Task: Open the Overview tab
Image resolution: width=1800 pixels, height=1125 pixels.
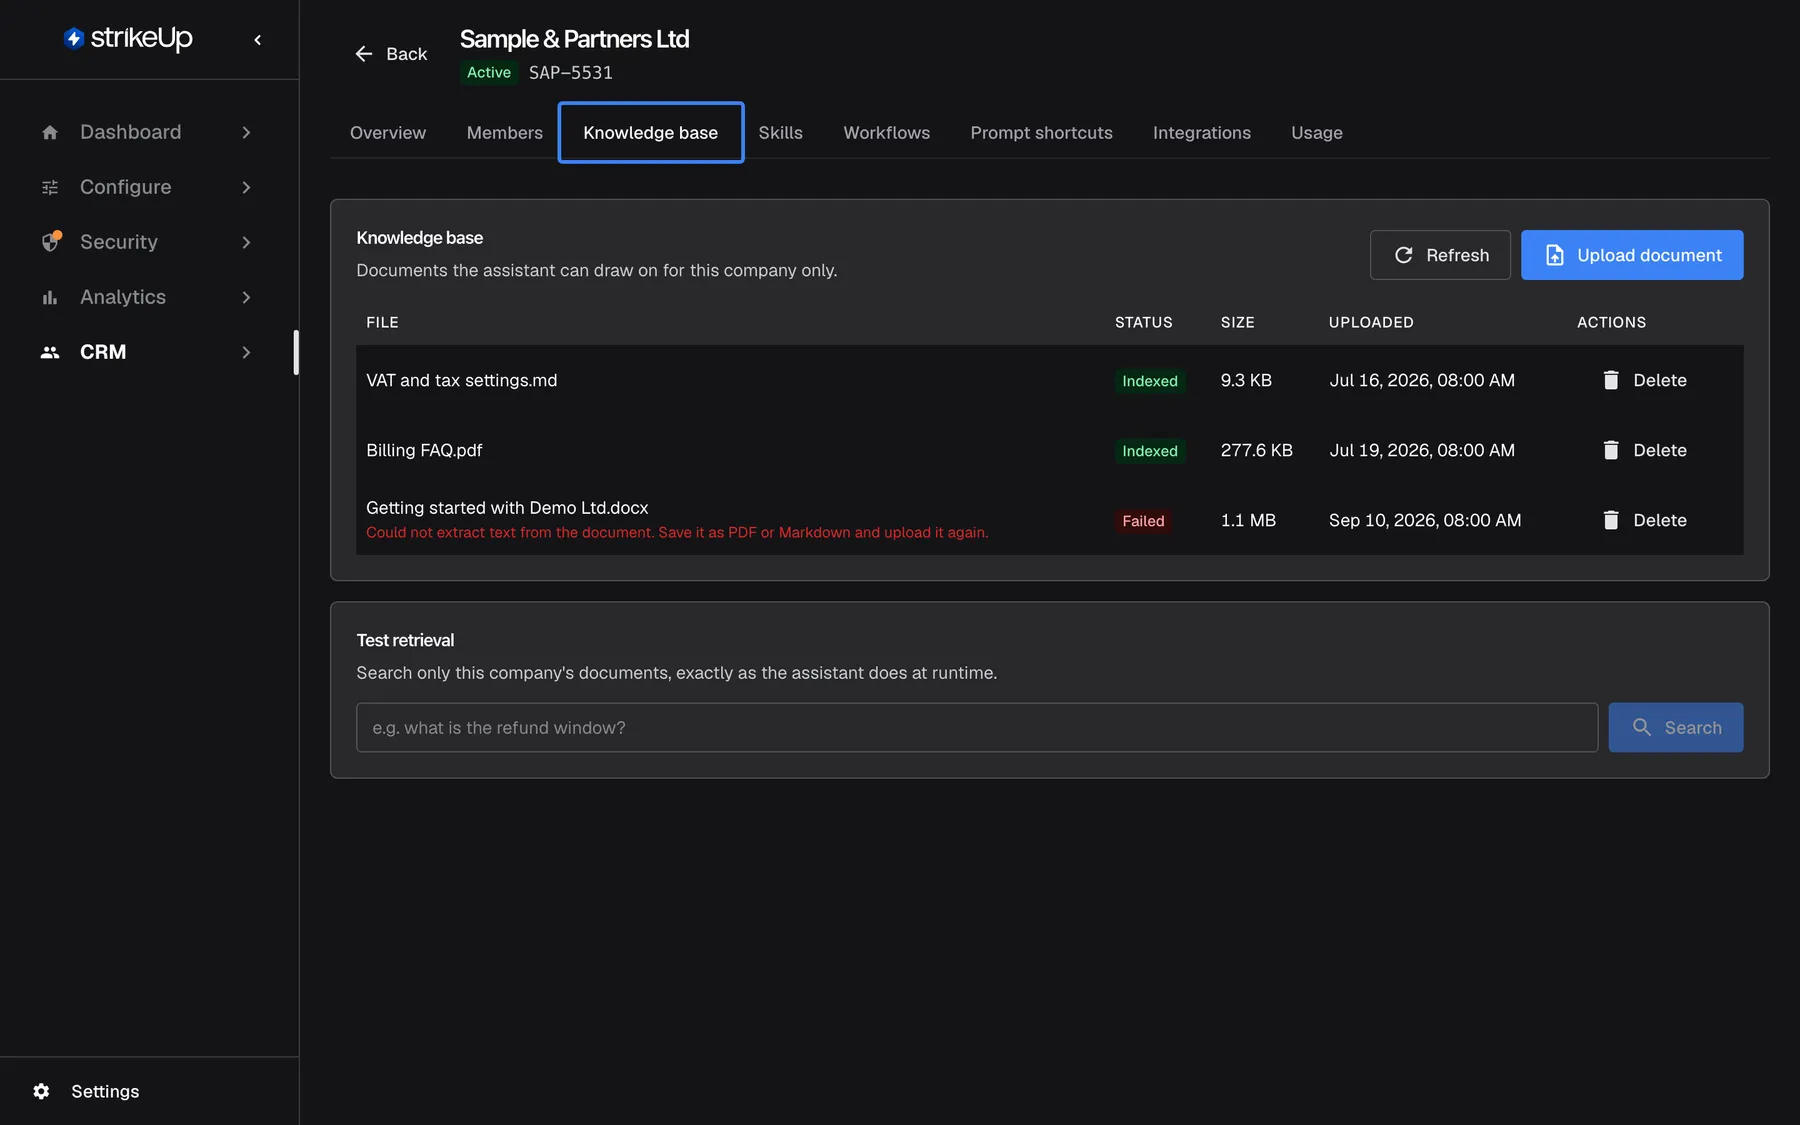Action: [x=388, y=133]
